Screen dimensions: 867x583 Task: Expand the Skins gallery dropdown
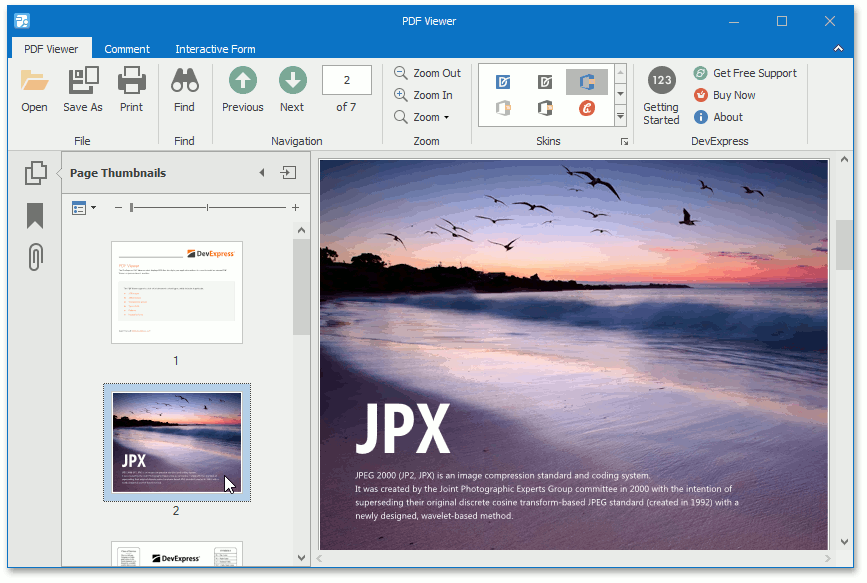[x=620, y=117]
